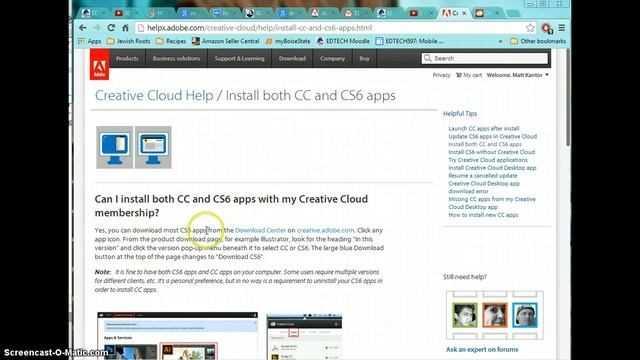Open the browser home page icon

click(x=125, y=28)
